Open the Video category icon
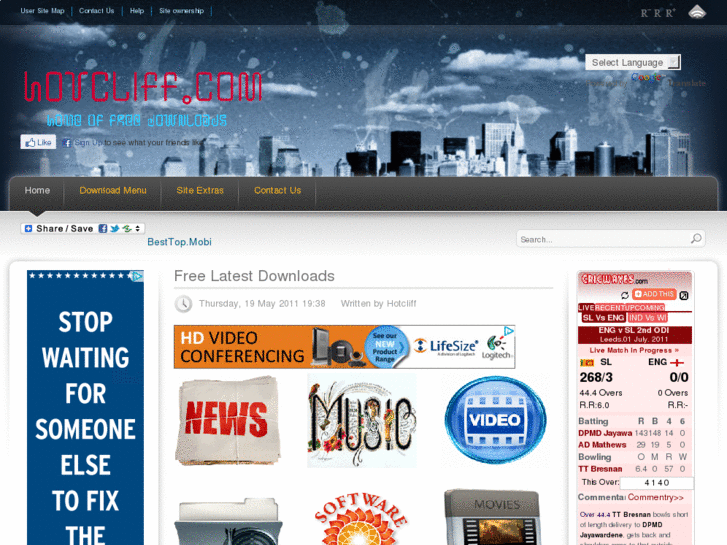The height and width of the screenshot is (545, 727). click(495, 420)
